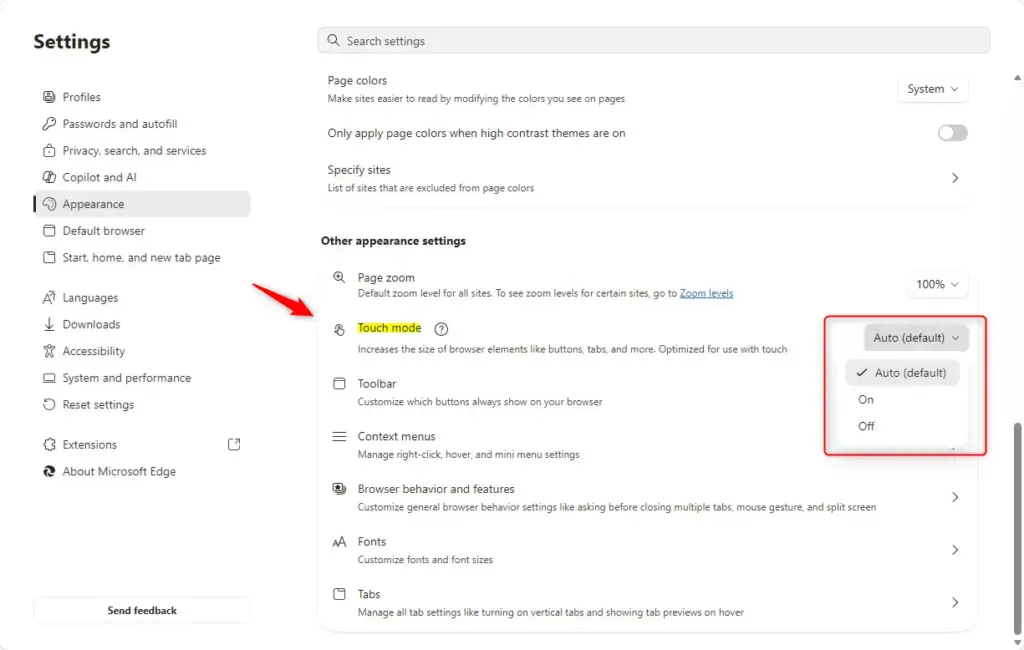Collapse the Touch mode Auto (default) dropdown
This screenshot has height=650, width=1024.
click(916, 338)
